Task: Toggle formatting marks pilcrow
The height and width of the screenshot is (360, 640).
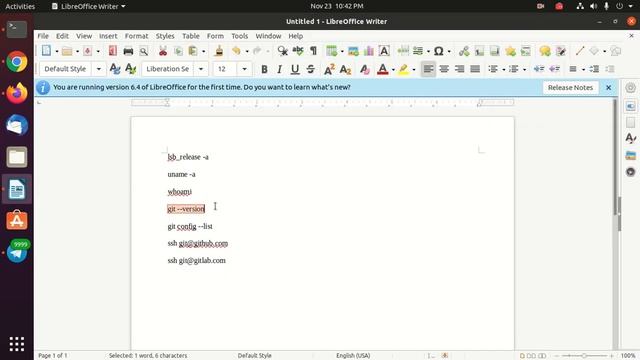Action: 313,51
